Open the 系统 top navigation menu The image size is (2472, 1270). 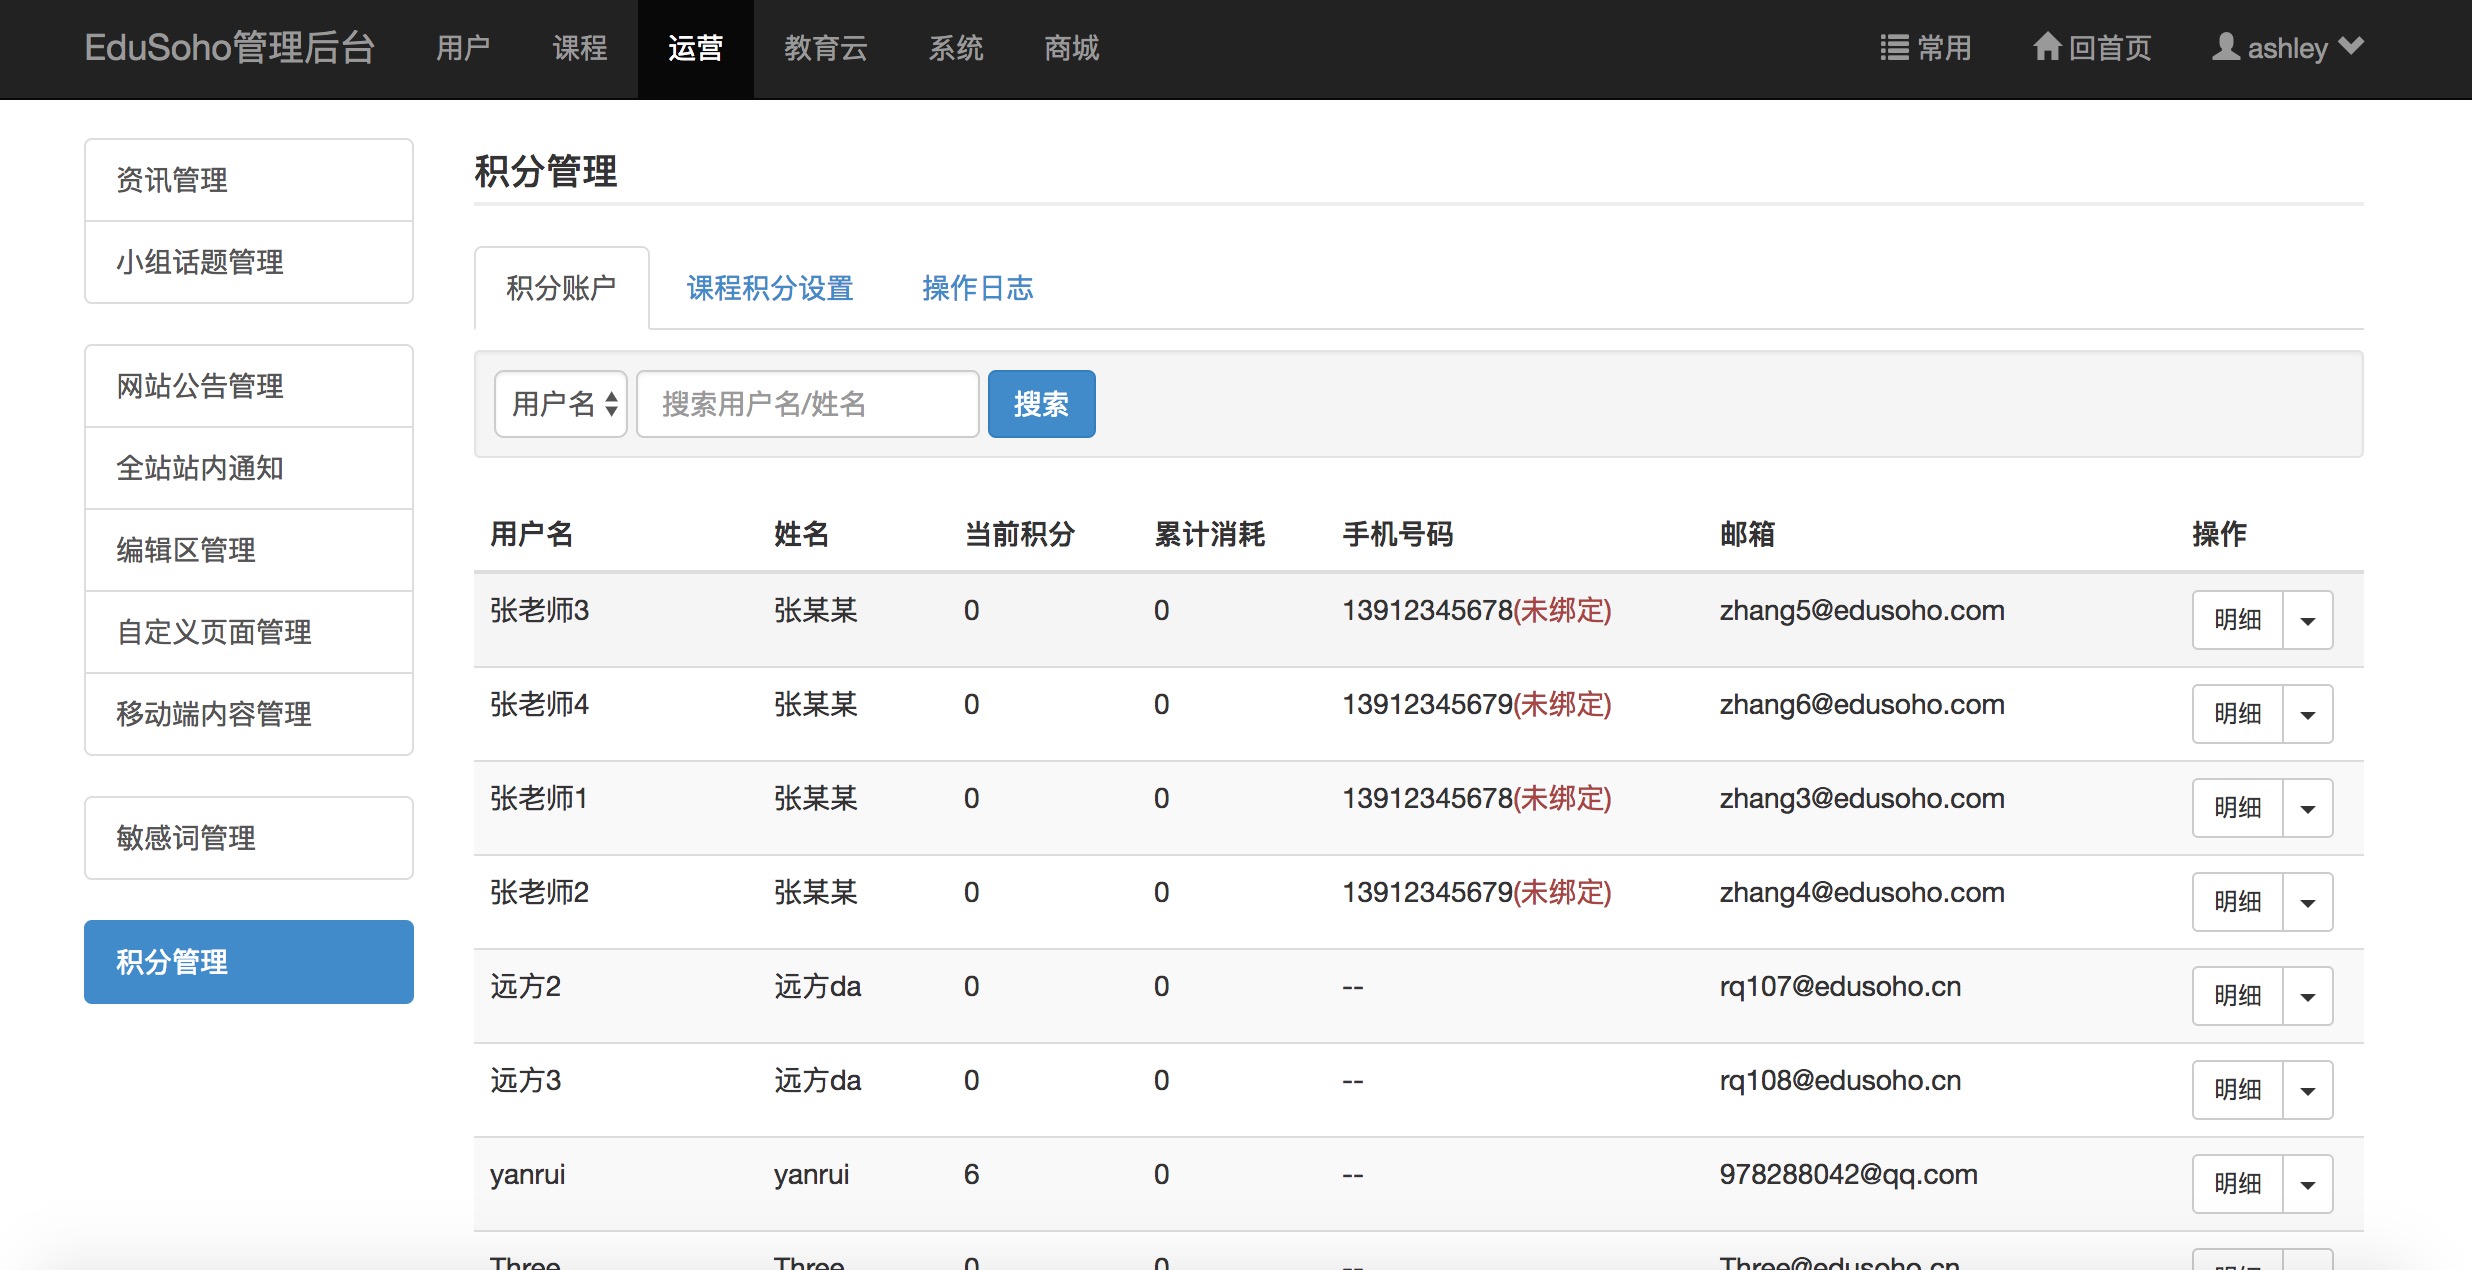[956, 48]
